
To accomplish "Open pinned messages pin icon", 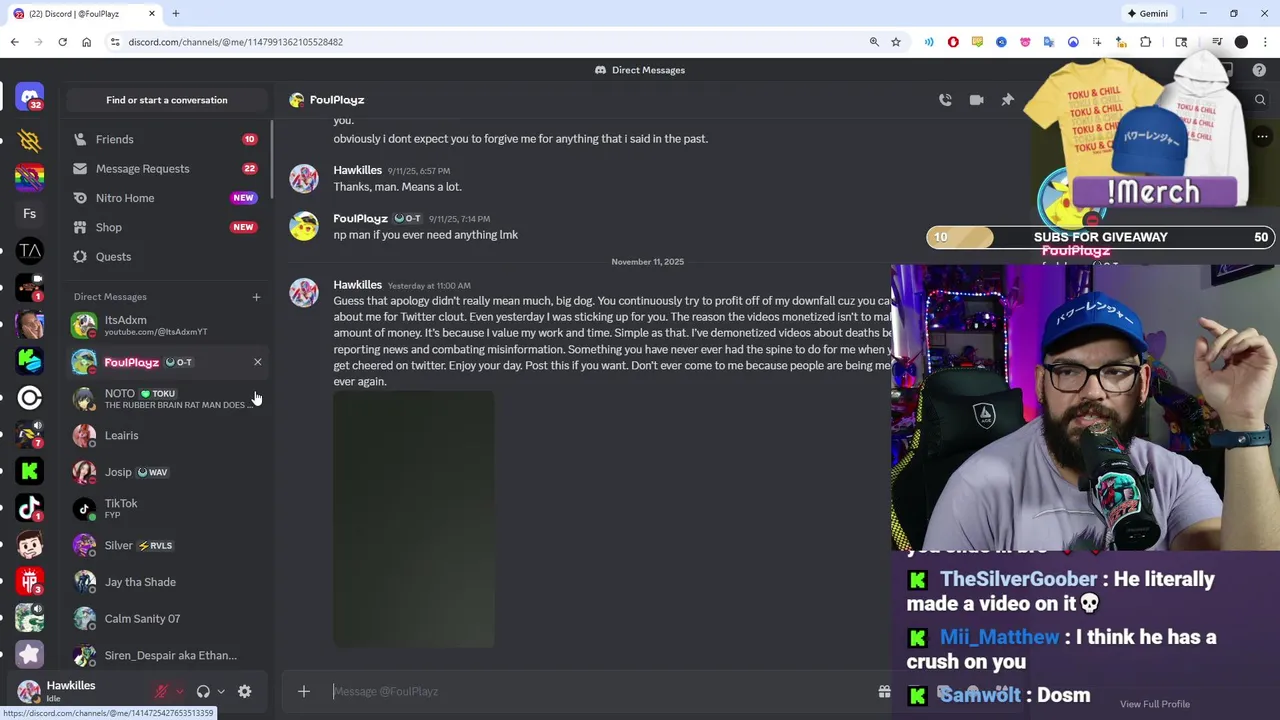I will 1007,100.
